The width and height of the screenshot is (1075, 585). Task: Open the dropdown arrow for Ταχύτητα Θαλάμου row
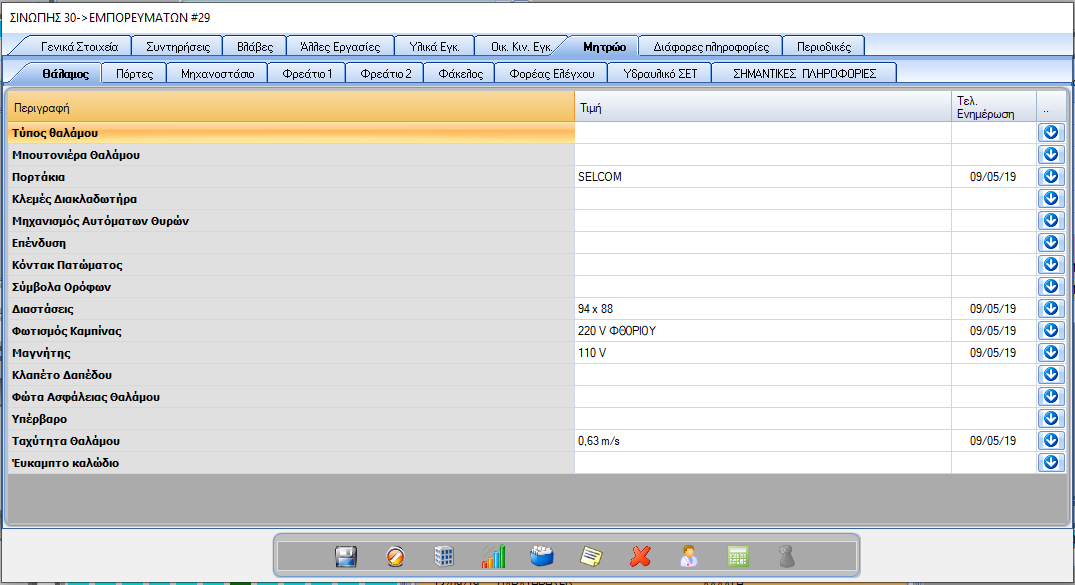tap(1050, 441)
